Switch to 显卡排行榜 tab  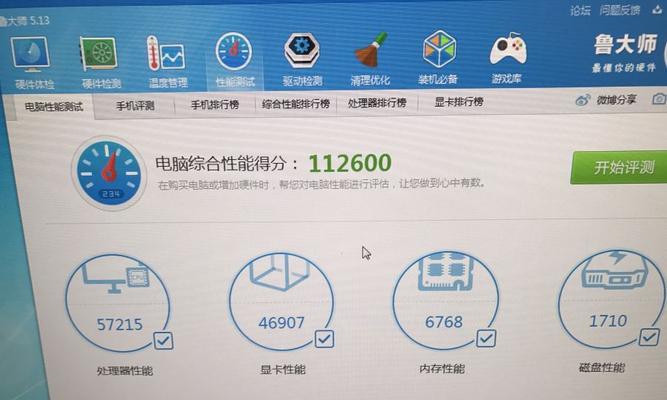[459, 102]
